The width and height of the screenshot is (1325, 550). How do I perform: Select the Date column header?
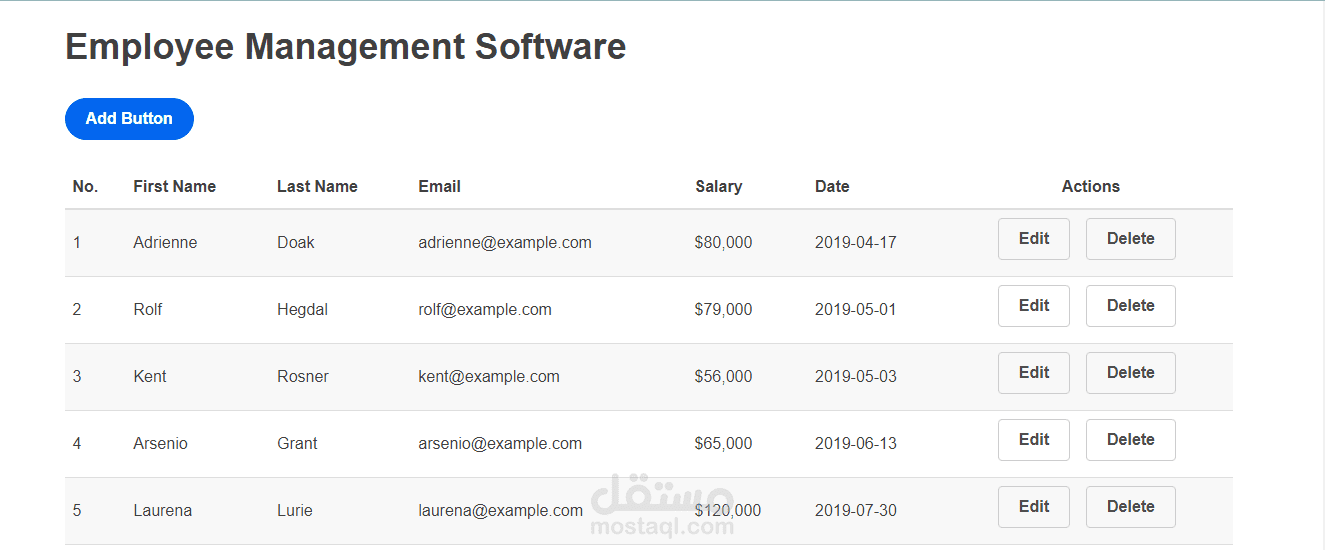pyautogui.click(x=832, y=186)
